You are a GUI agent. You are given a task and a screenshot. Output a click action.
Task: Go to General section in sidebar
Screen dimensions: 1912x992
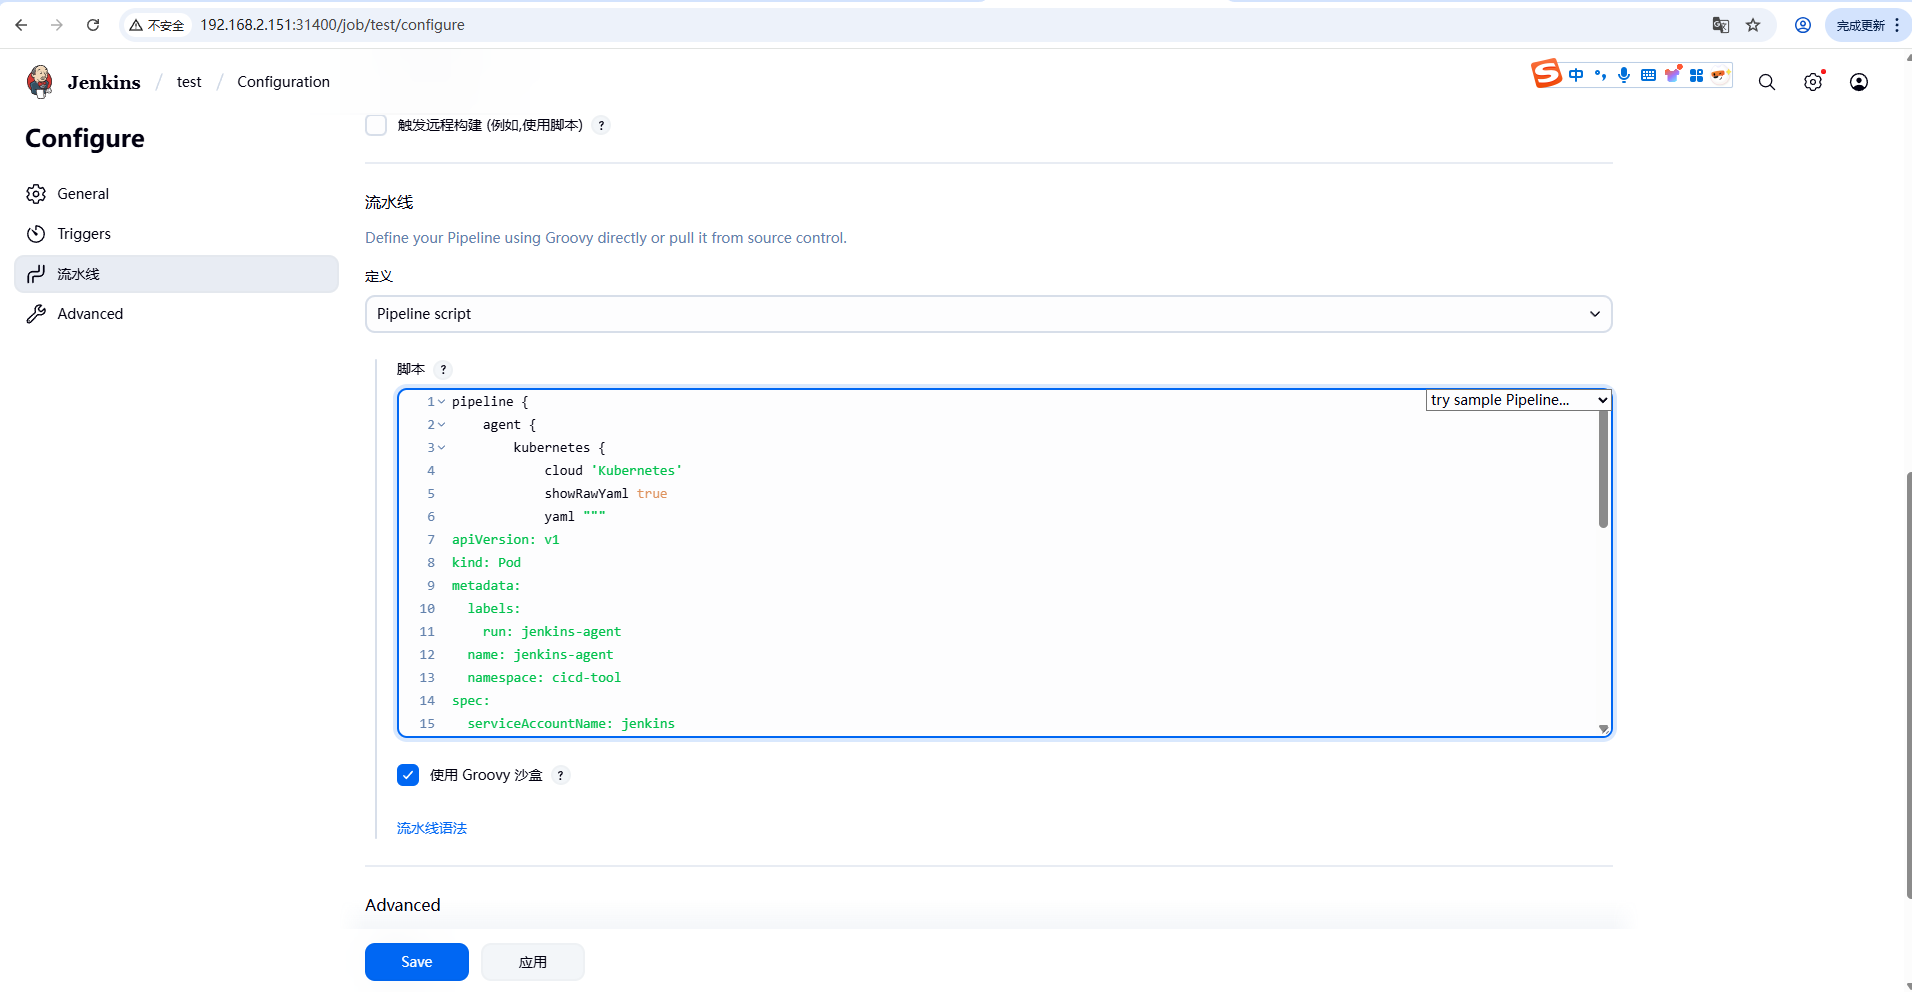coord(83,194)
